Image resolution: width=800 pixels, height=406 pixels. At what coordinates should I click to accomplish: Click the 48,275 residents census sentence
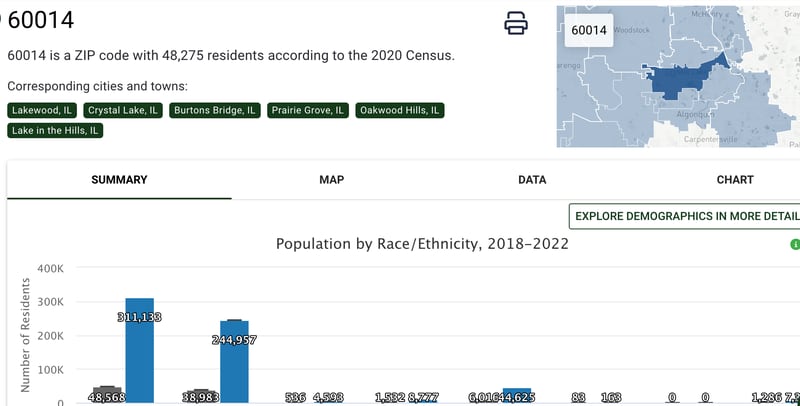point(231,55)
